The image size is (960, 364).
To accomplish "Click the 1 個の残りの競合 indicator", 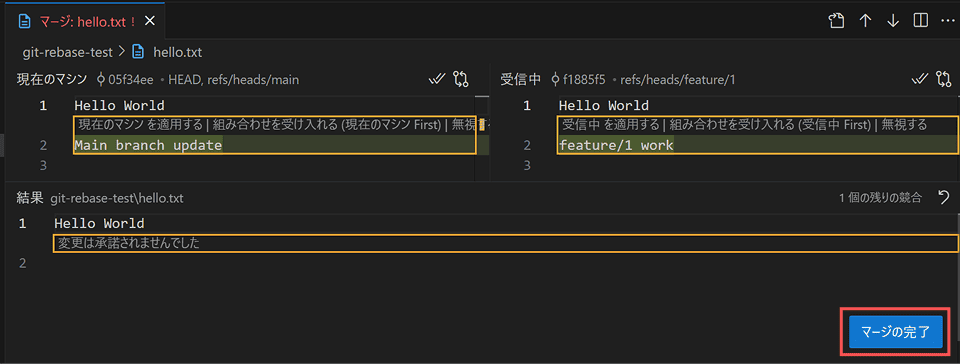I will (x=880, y=198).
